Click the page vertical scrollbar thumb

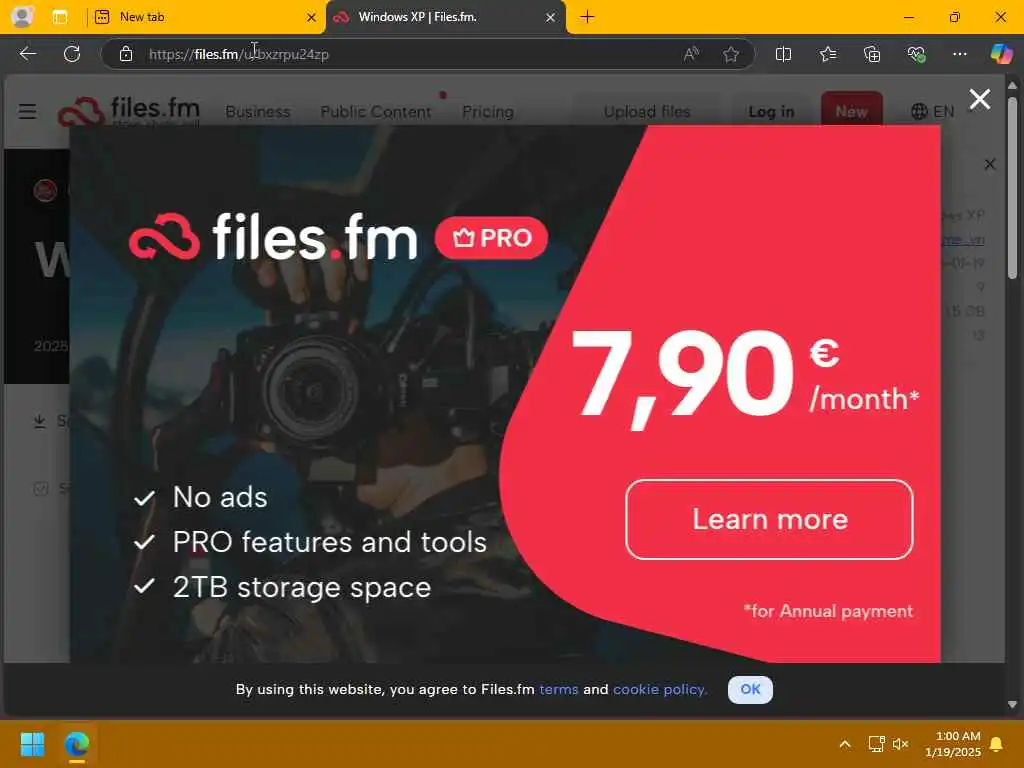(1012, 188)
